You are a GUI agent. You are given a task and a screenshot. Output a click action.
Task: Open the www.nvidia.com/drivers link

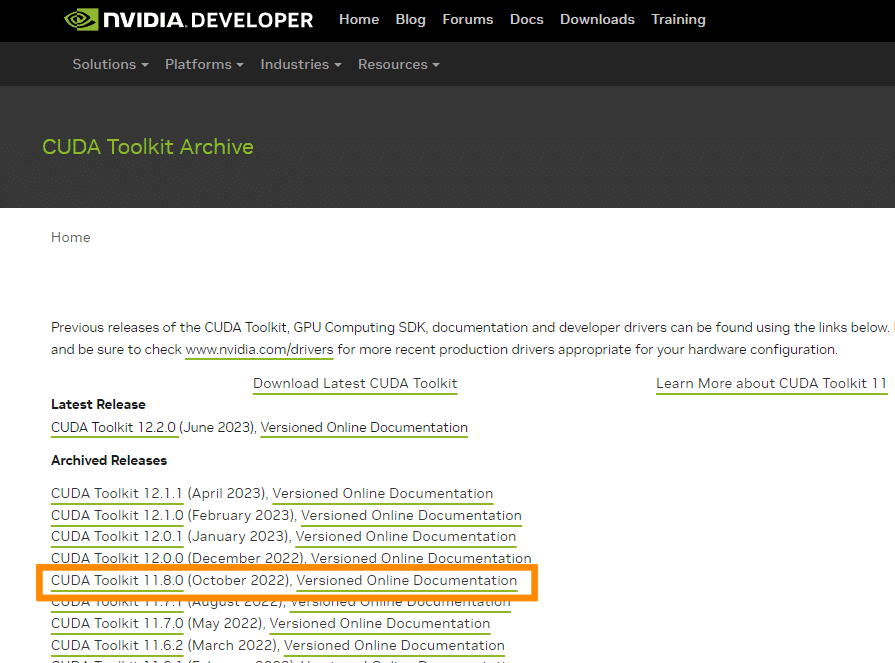tap(259, 350)
